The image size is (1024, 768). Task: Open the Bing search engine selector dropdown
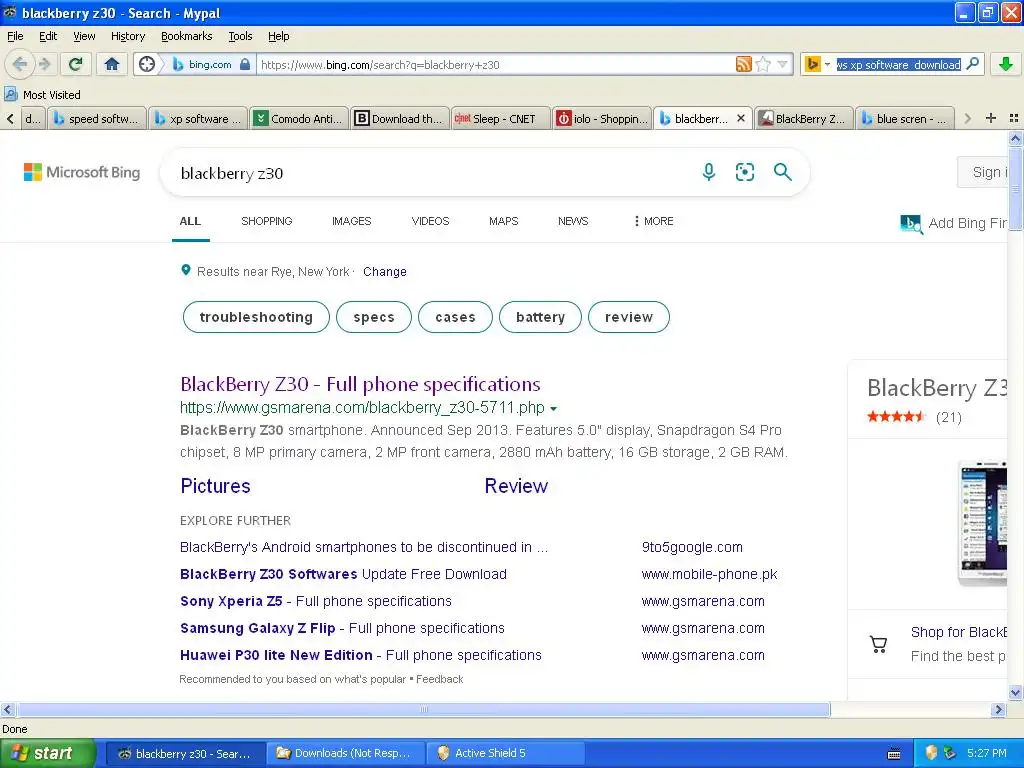[x=817, y=64]
